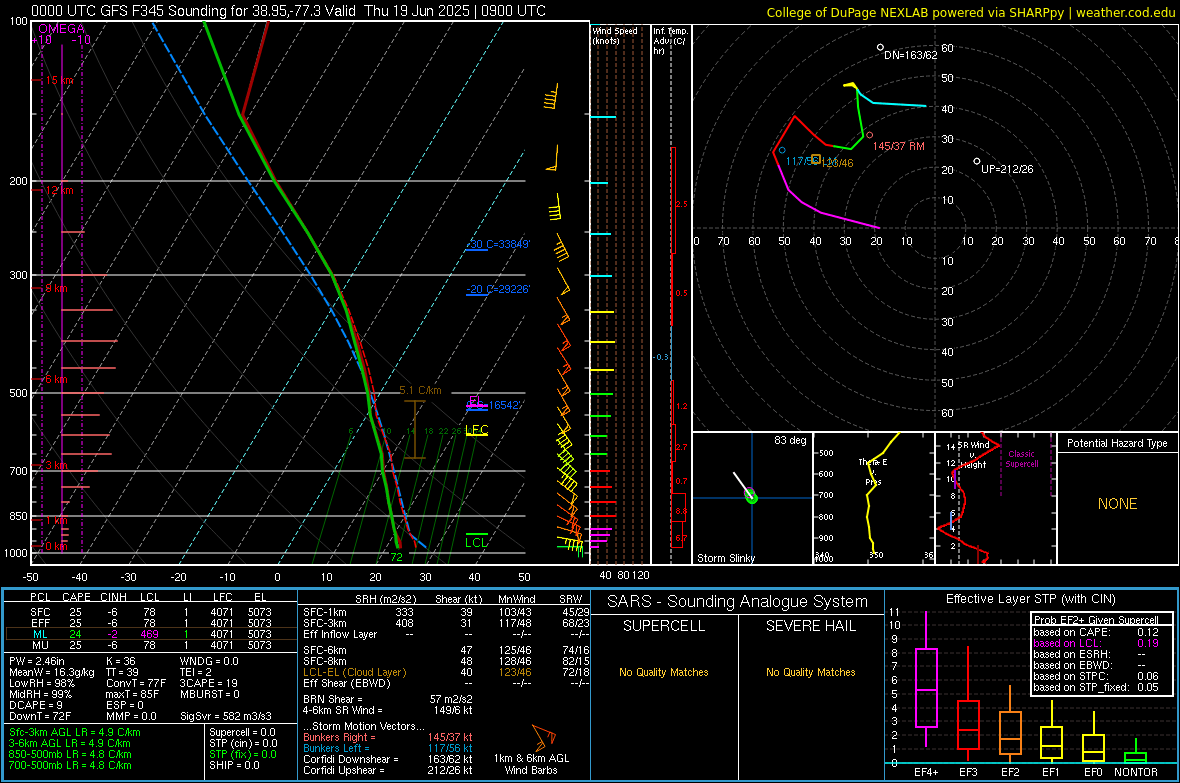Viewport: 1180px width, 783px height.
Task: Click the Wind Speed (knots) header
Action: (x=615, y=35)
